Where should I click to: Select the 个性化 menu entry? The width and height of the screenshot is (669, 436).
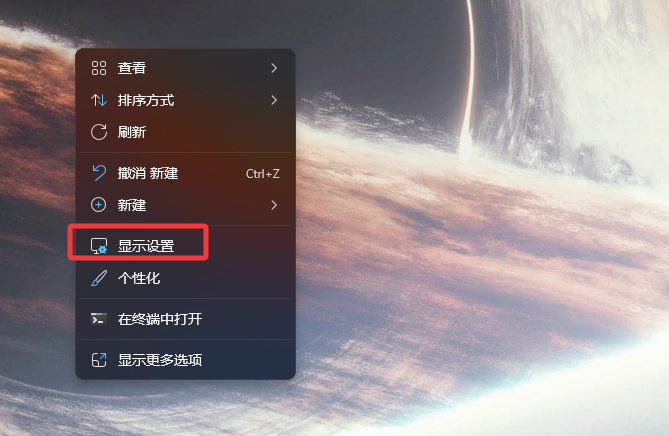(185, 278)
